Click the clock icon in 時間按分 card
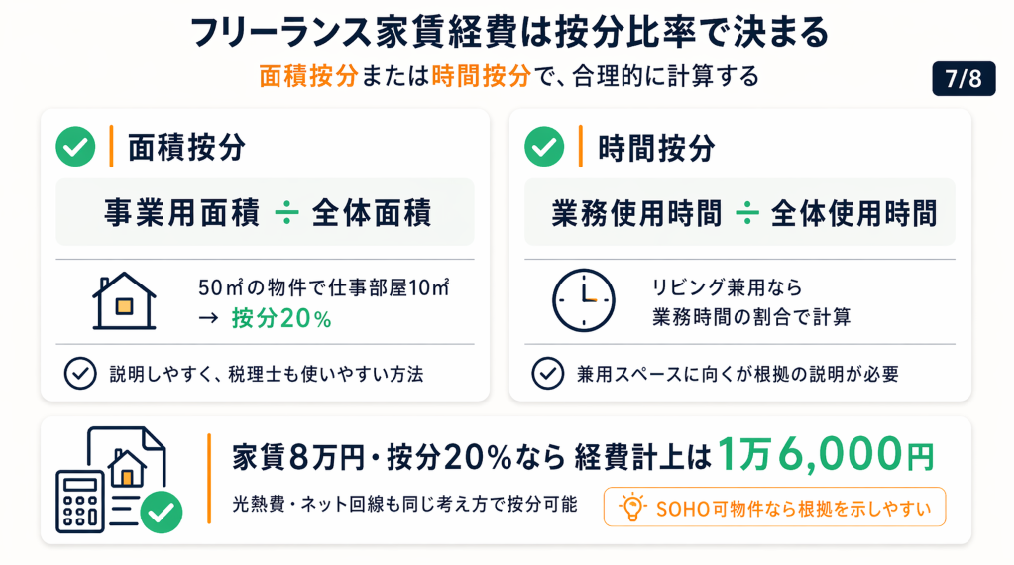 coord(584,300)
